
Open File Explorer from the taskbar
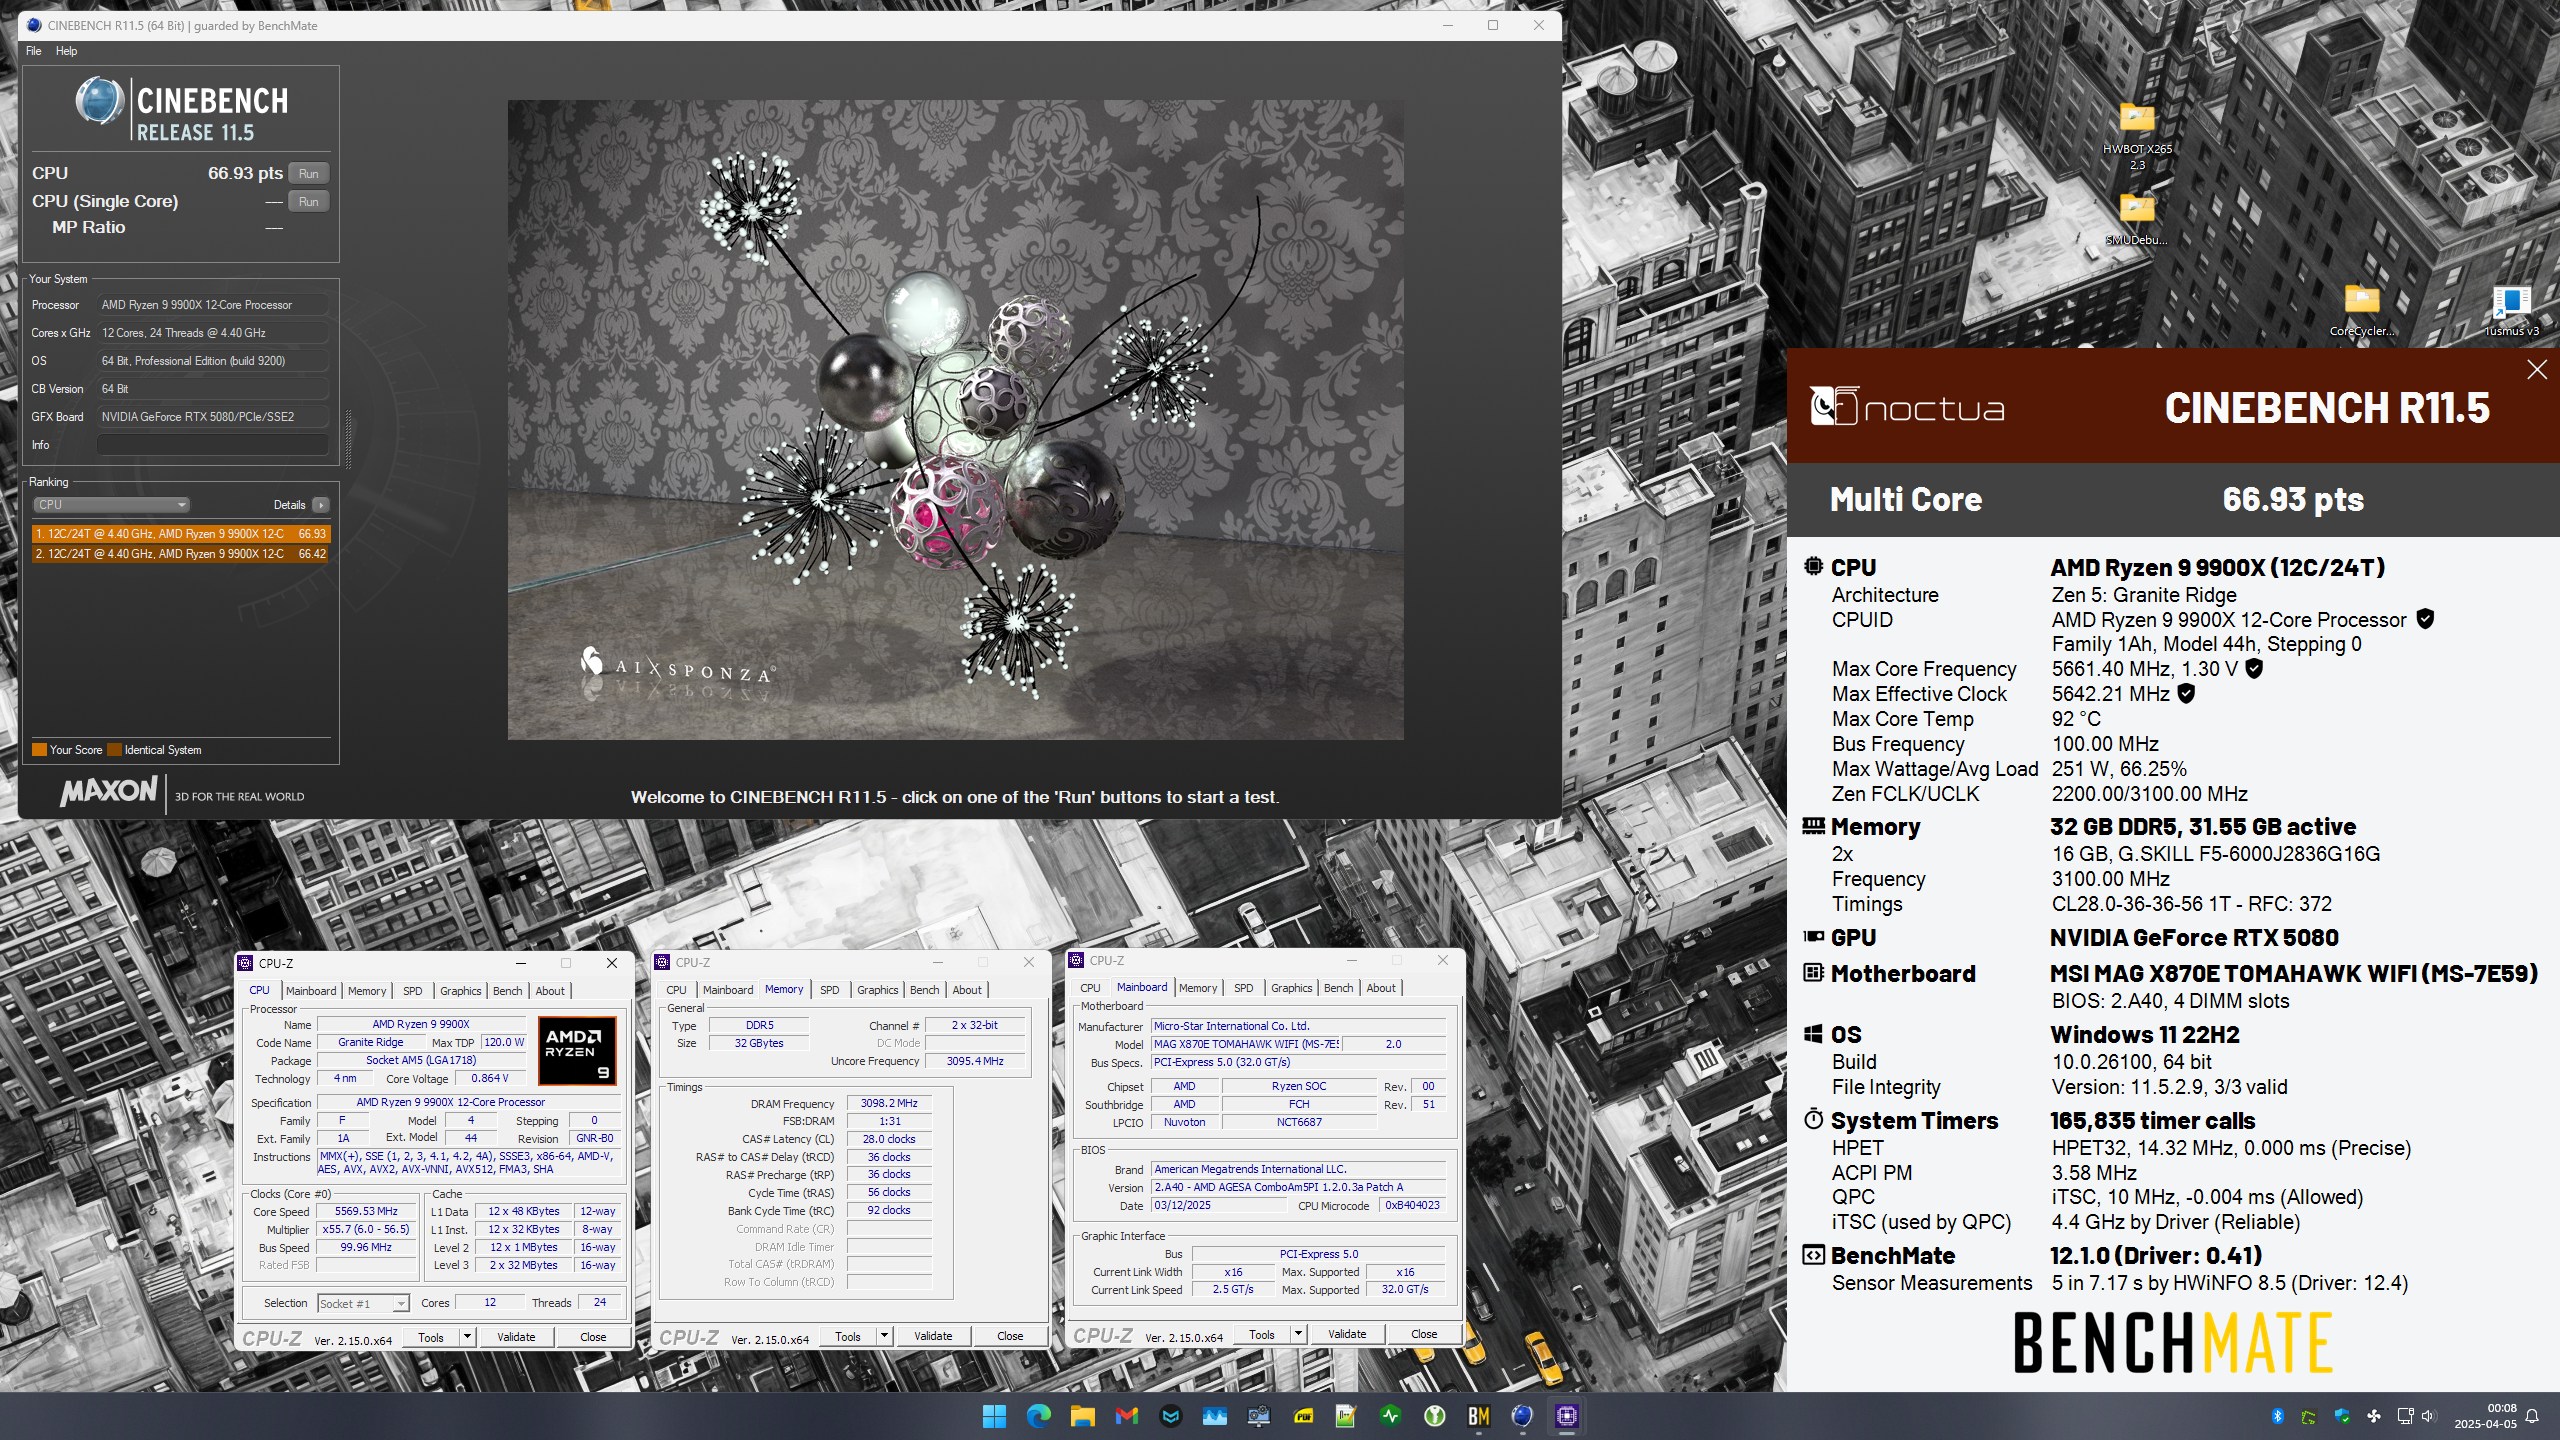tap(1082, 1416)
